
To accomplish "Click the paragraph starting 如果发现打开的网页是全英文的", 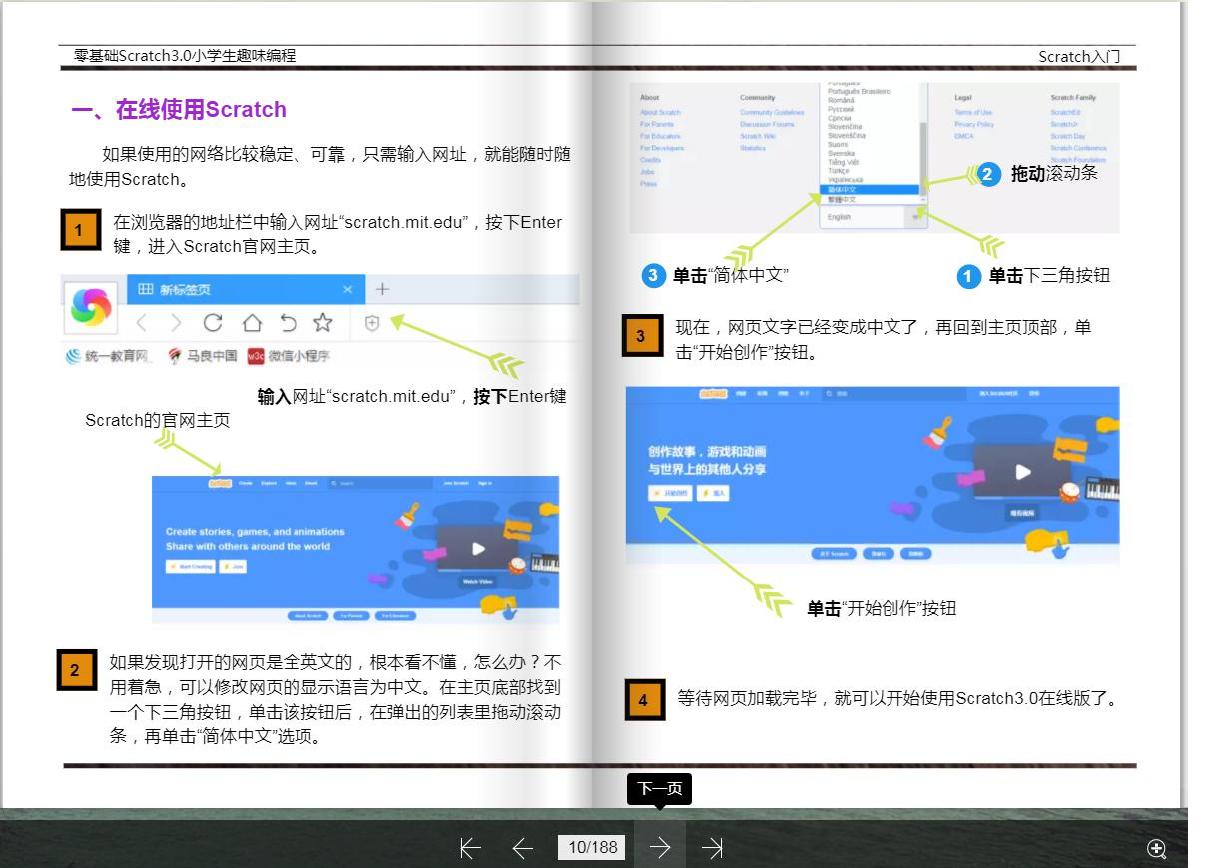I will (335, 699).
